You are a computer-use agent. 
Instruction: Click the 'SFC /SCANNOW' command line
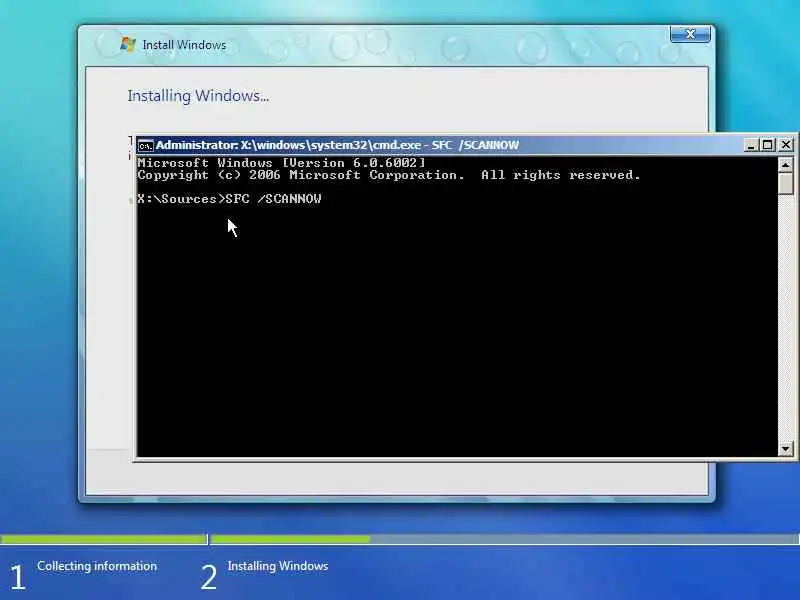coord(229,198)
